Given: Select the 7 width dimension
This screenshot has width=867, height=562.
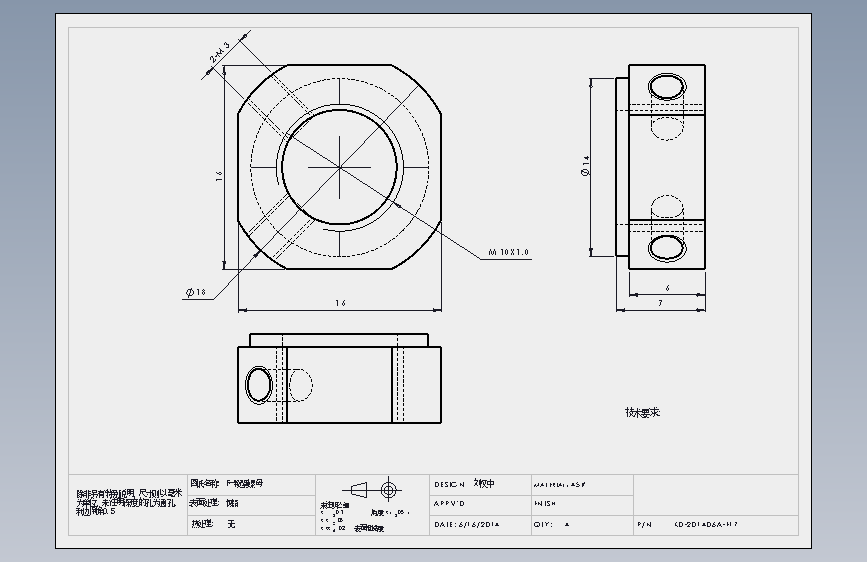Looking at the screenshot, I should tap(660, 303).
